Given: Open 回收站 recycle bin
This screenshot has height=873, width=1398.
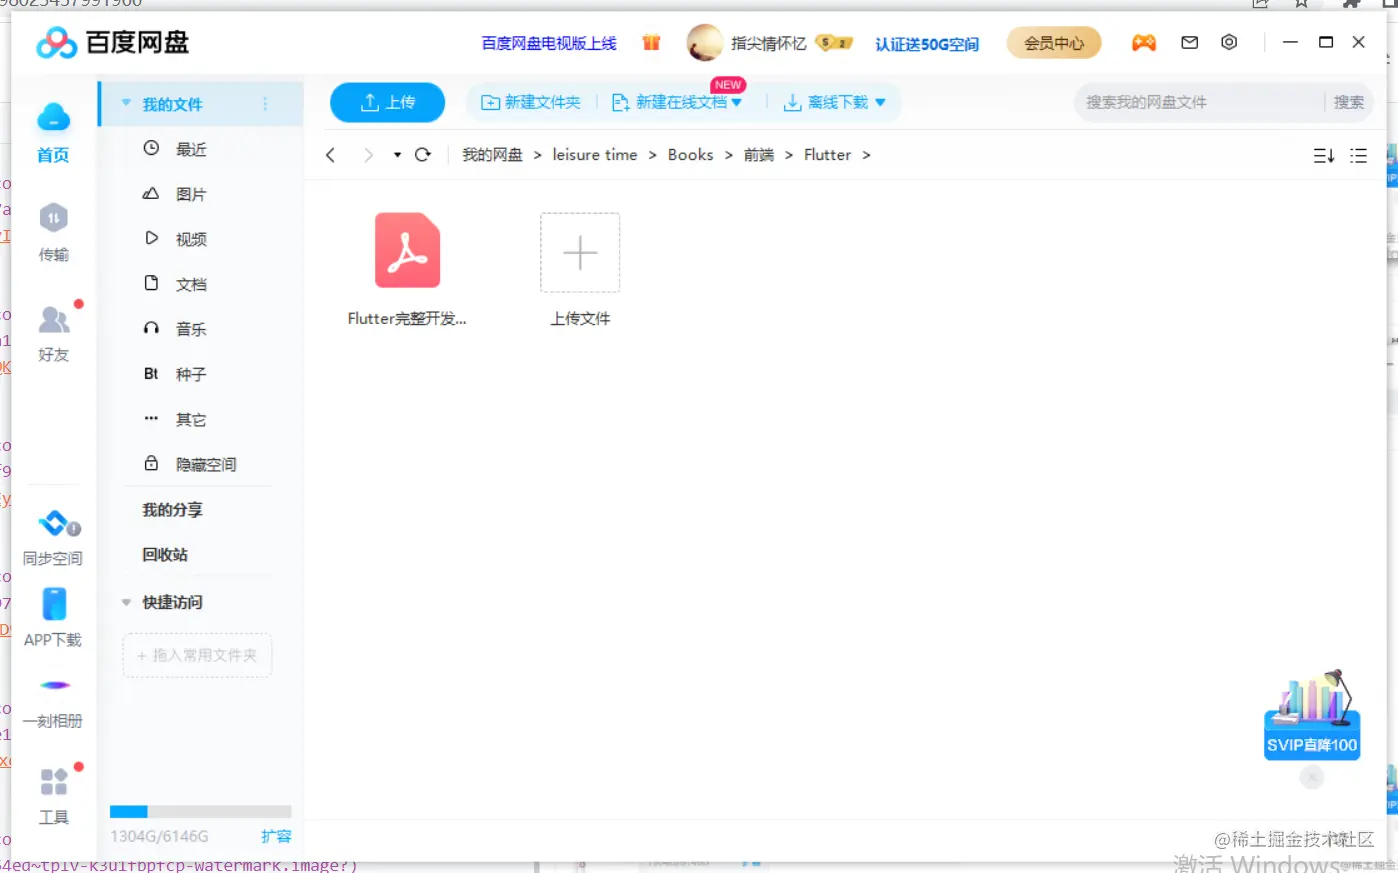Looking at the screenshot, I should [165, 555].
